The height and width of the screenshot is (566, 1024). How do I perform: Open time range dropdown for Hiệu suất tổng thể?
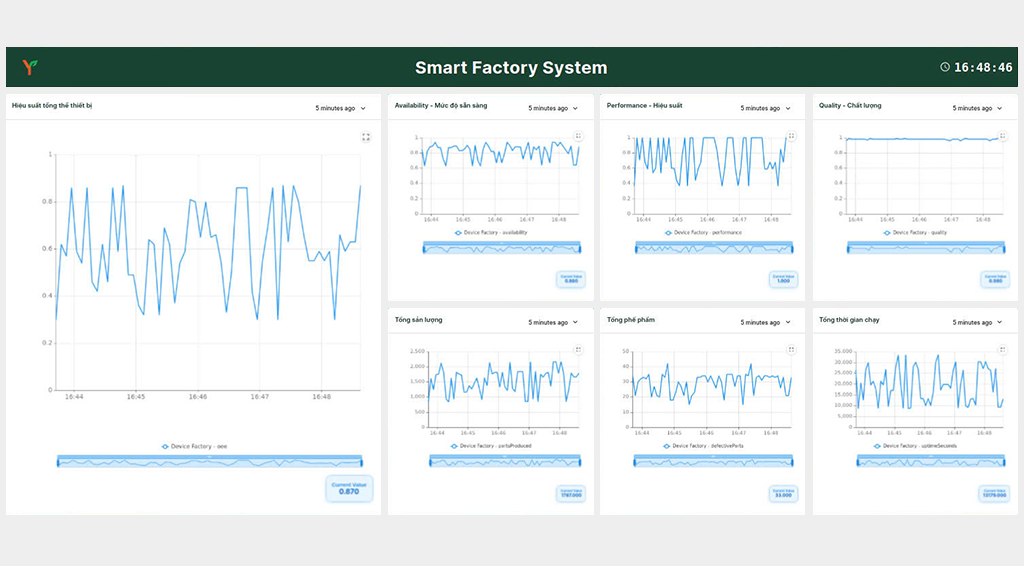point(341,108)
